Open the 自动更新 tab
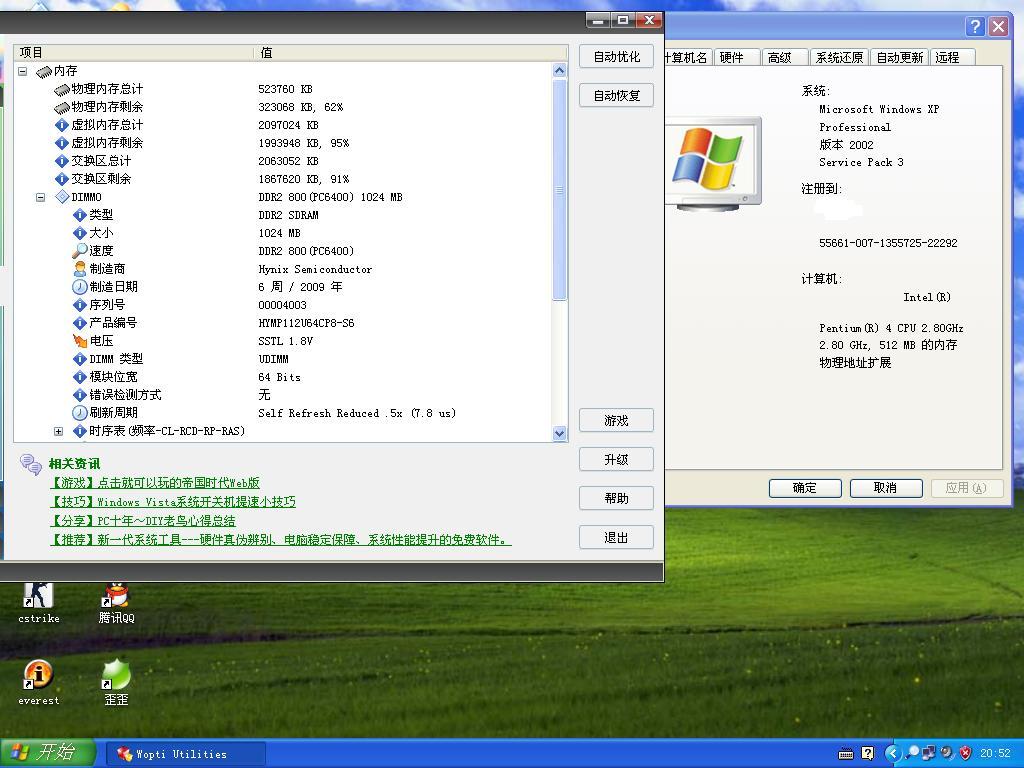The width and height of the screenshot is (1024, 768). (x=899, y=58)
